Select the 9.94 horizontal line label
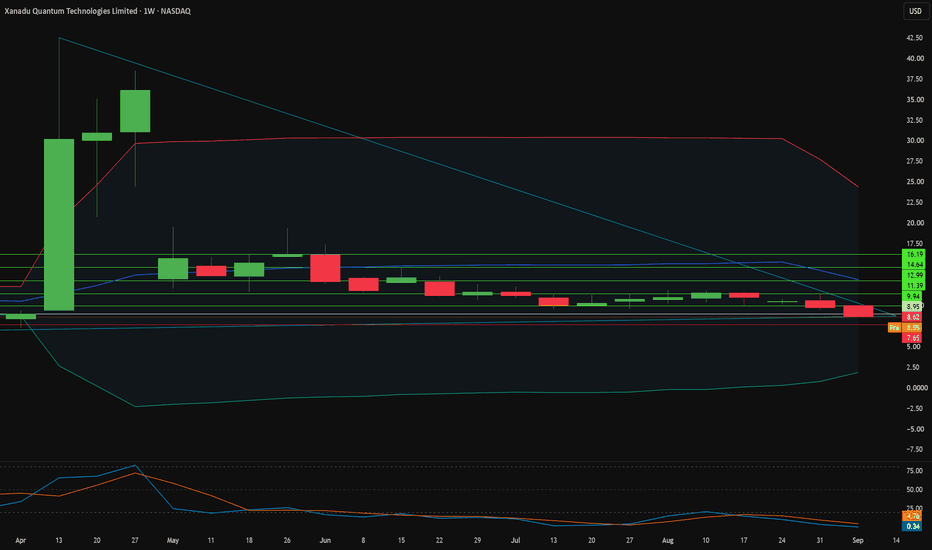The width and height of the screenshot is (932, 550). coord(914,296)
